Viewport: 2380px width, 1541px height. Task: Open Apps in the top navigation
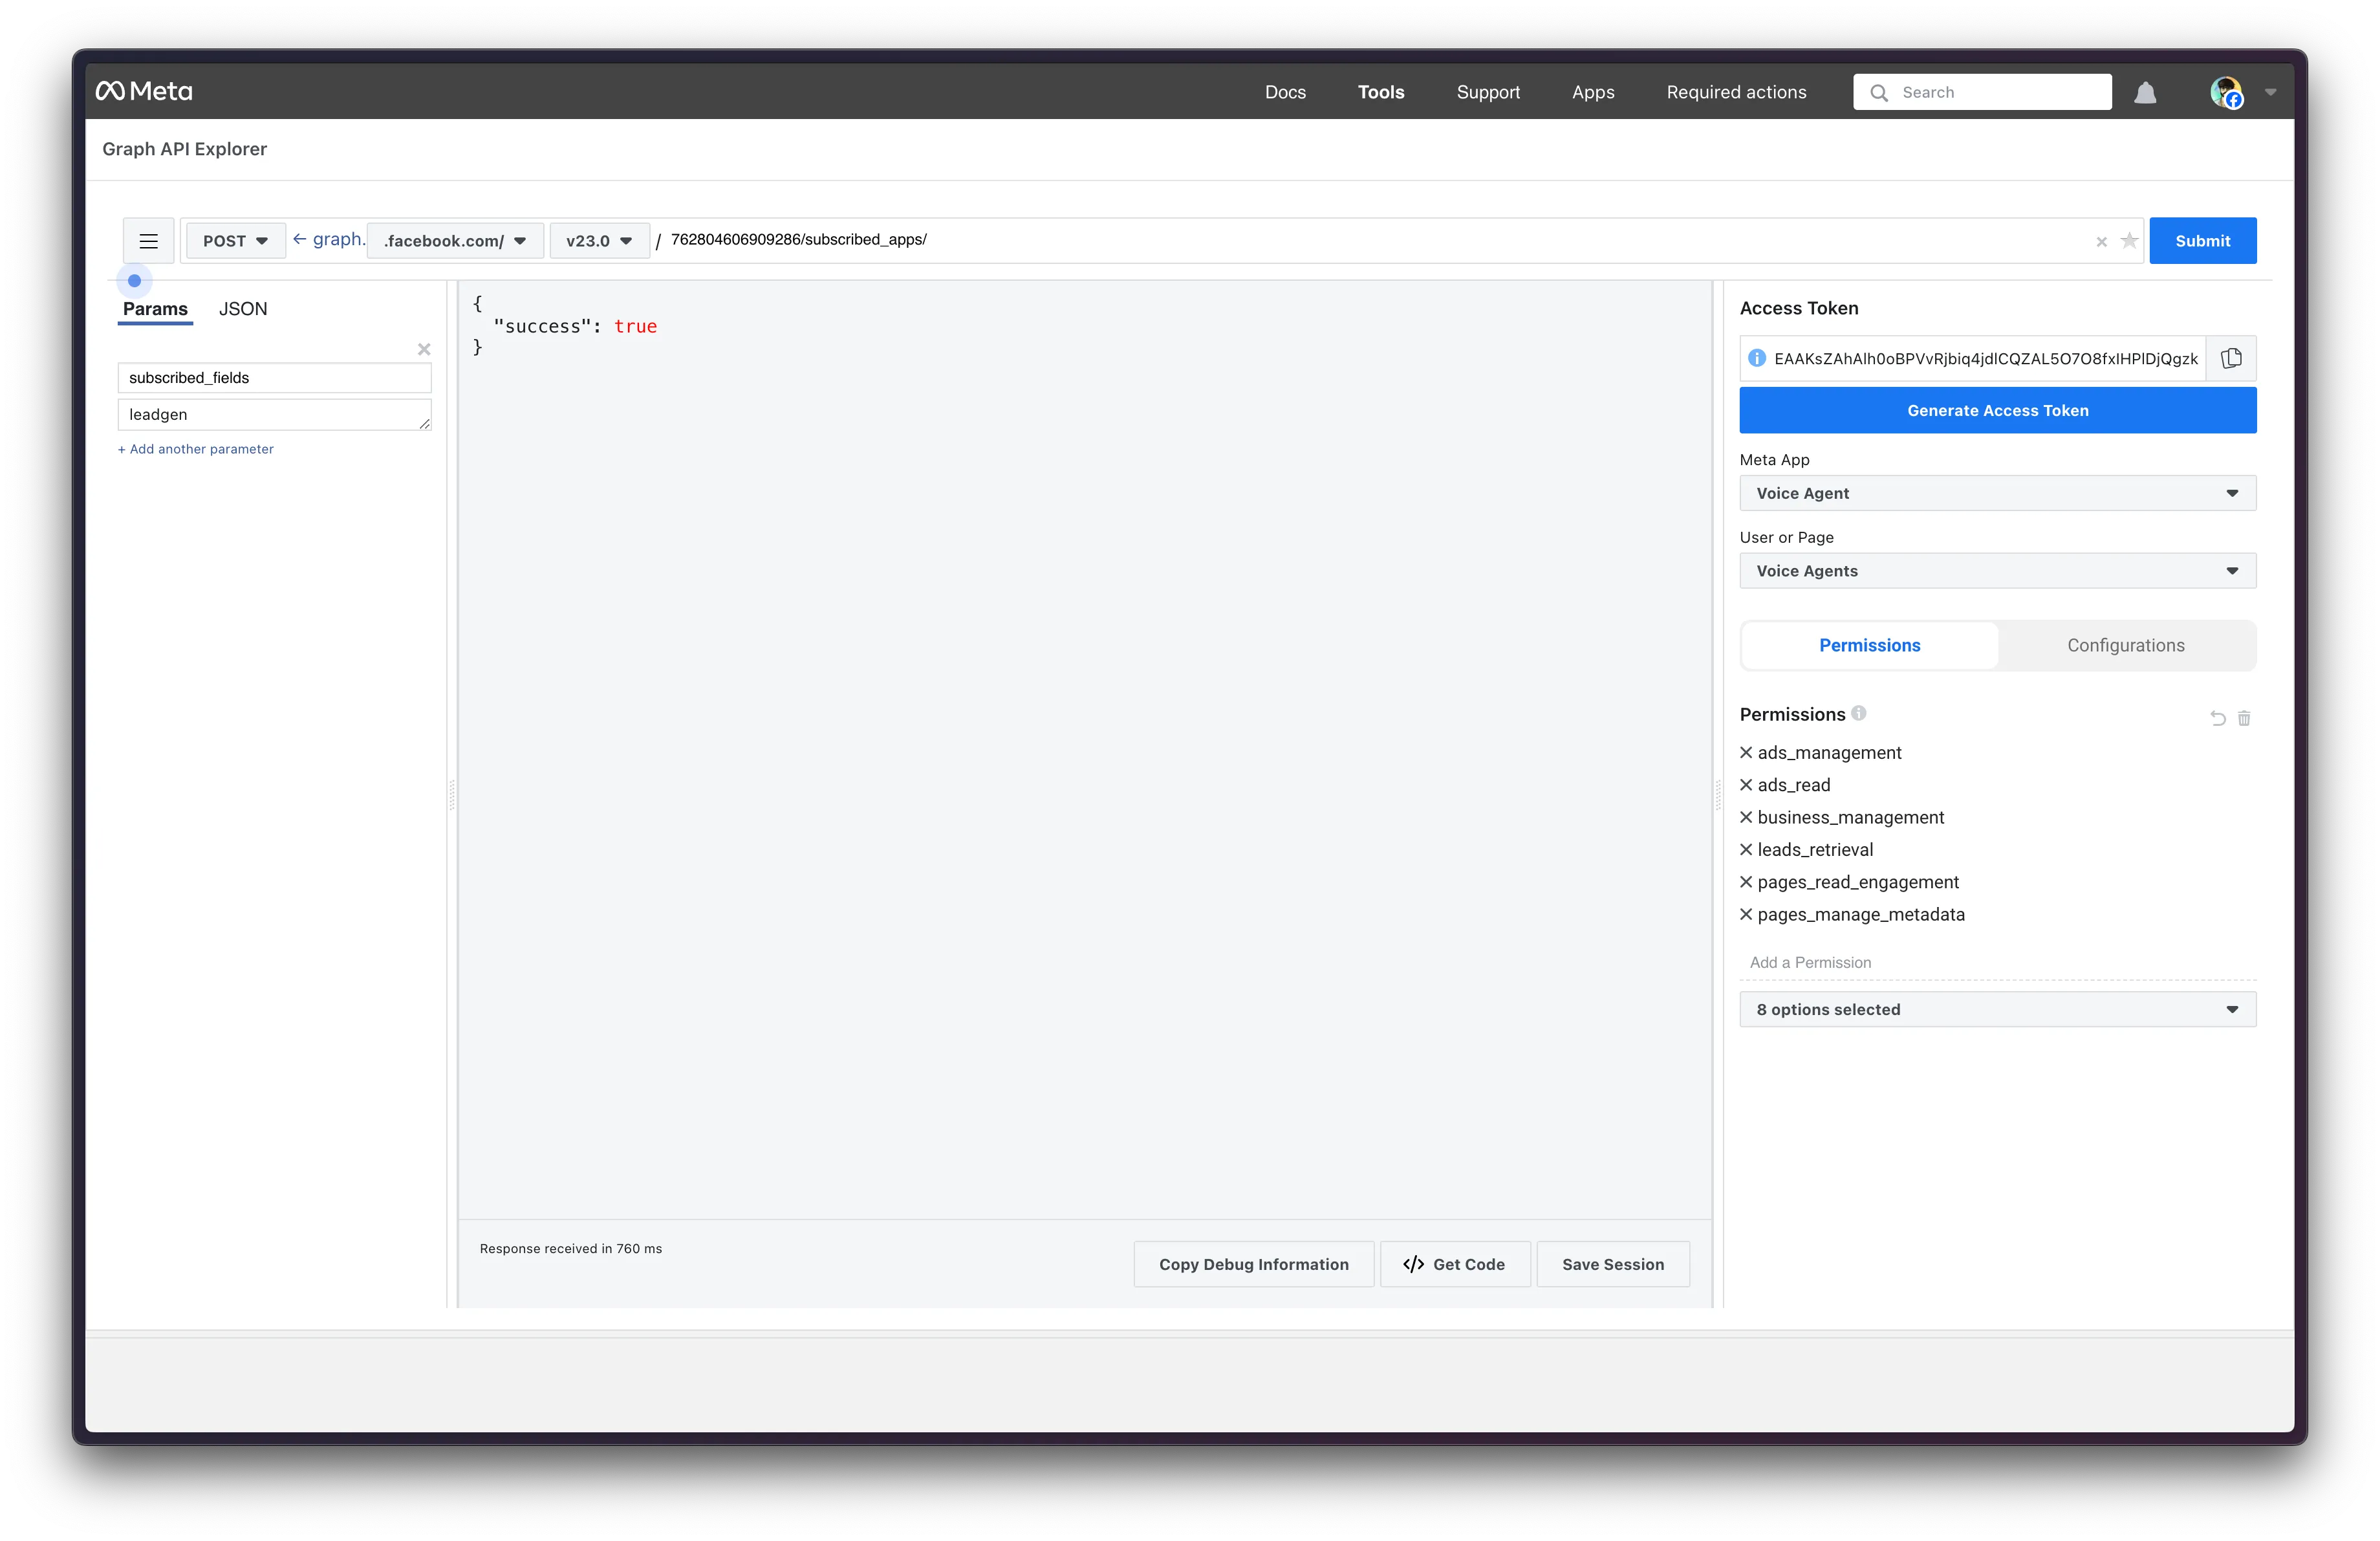(x=1593, y=92)
